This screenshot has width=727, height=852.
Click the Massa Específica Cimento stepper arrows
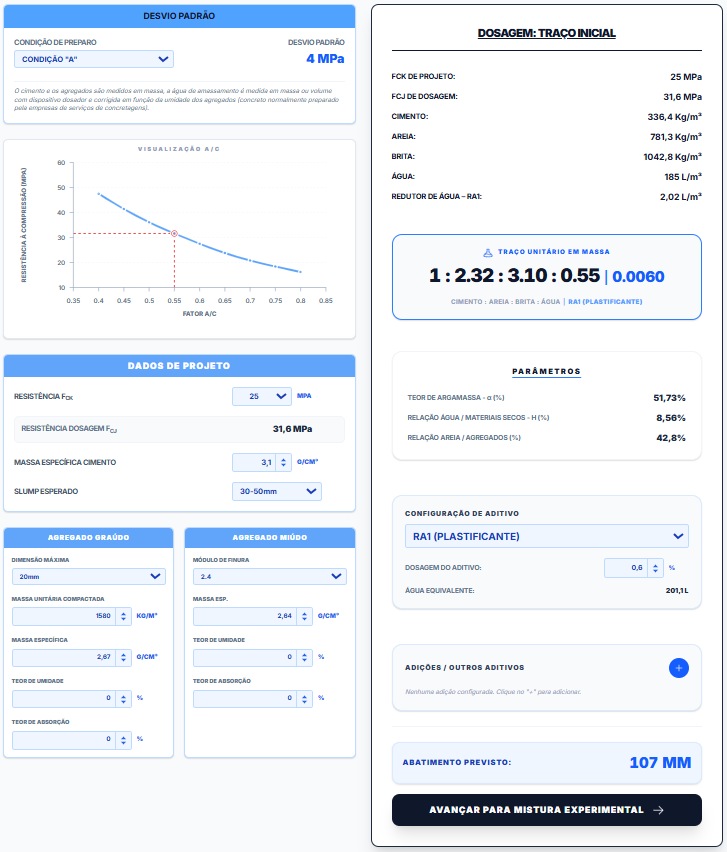(283, 462)
